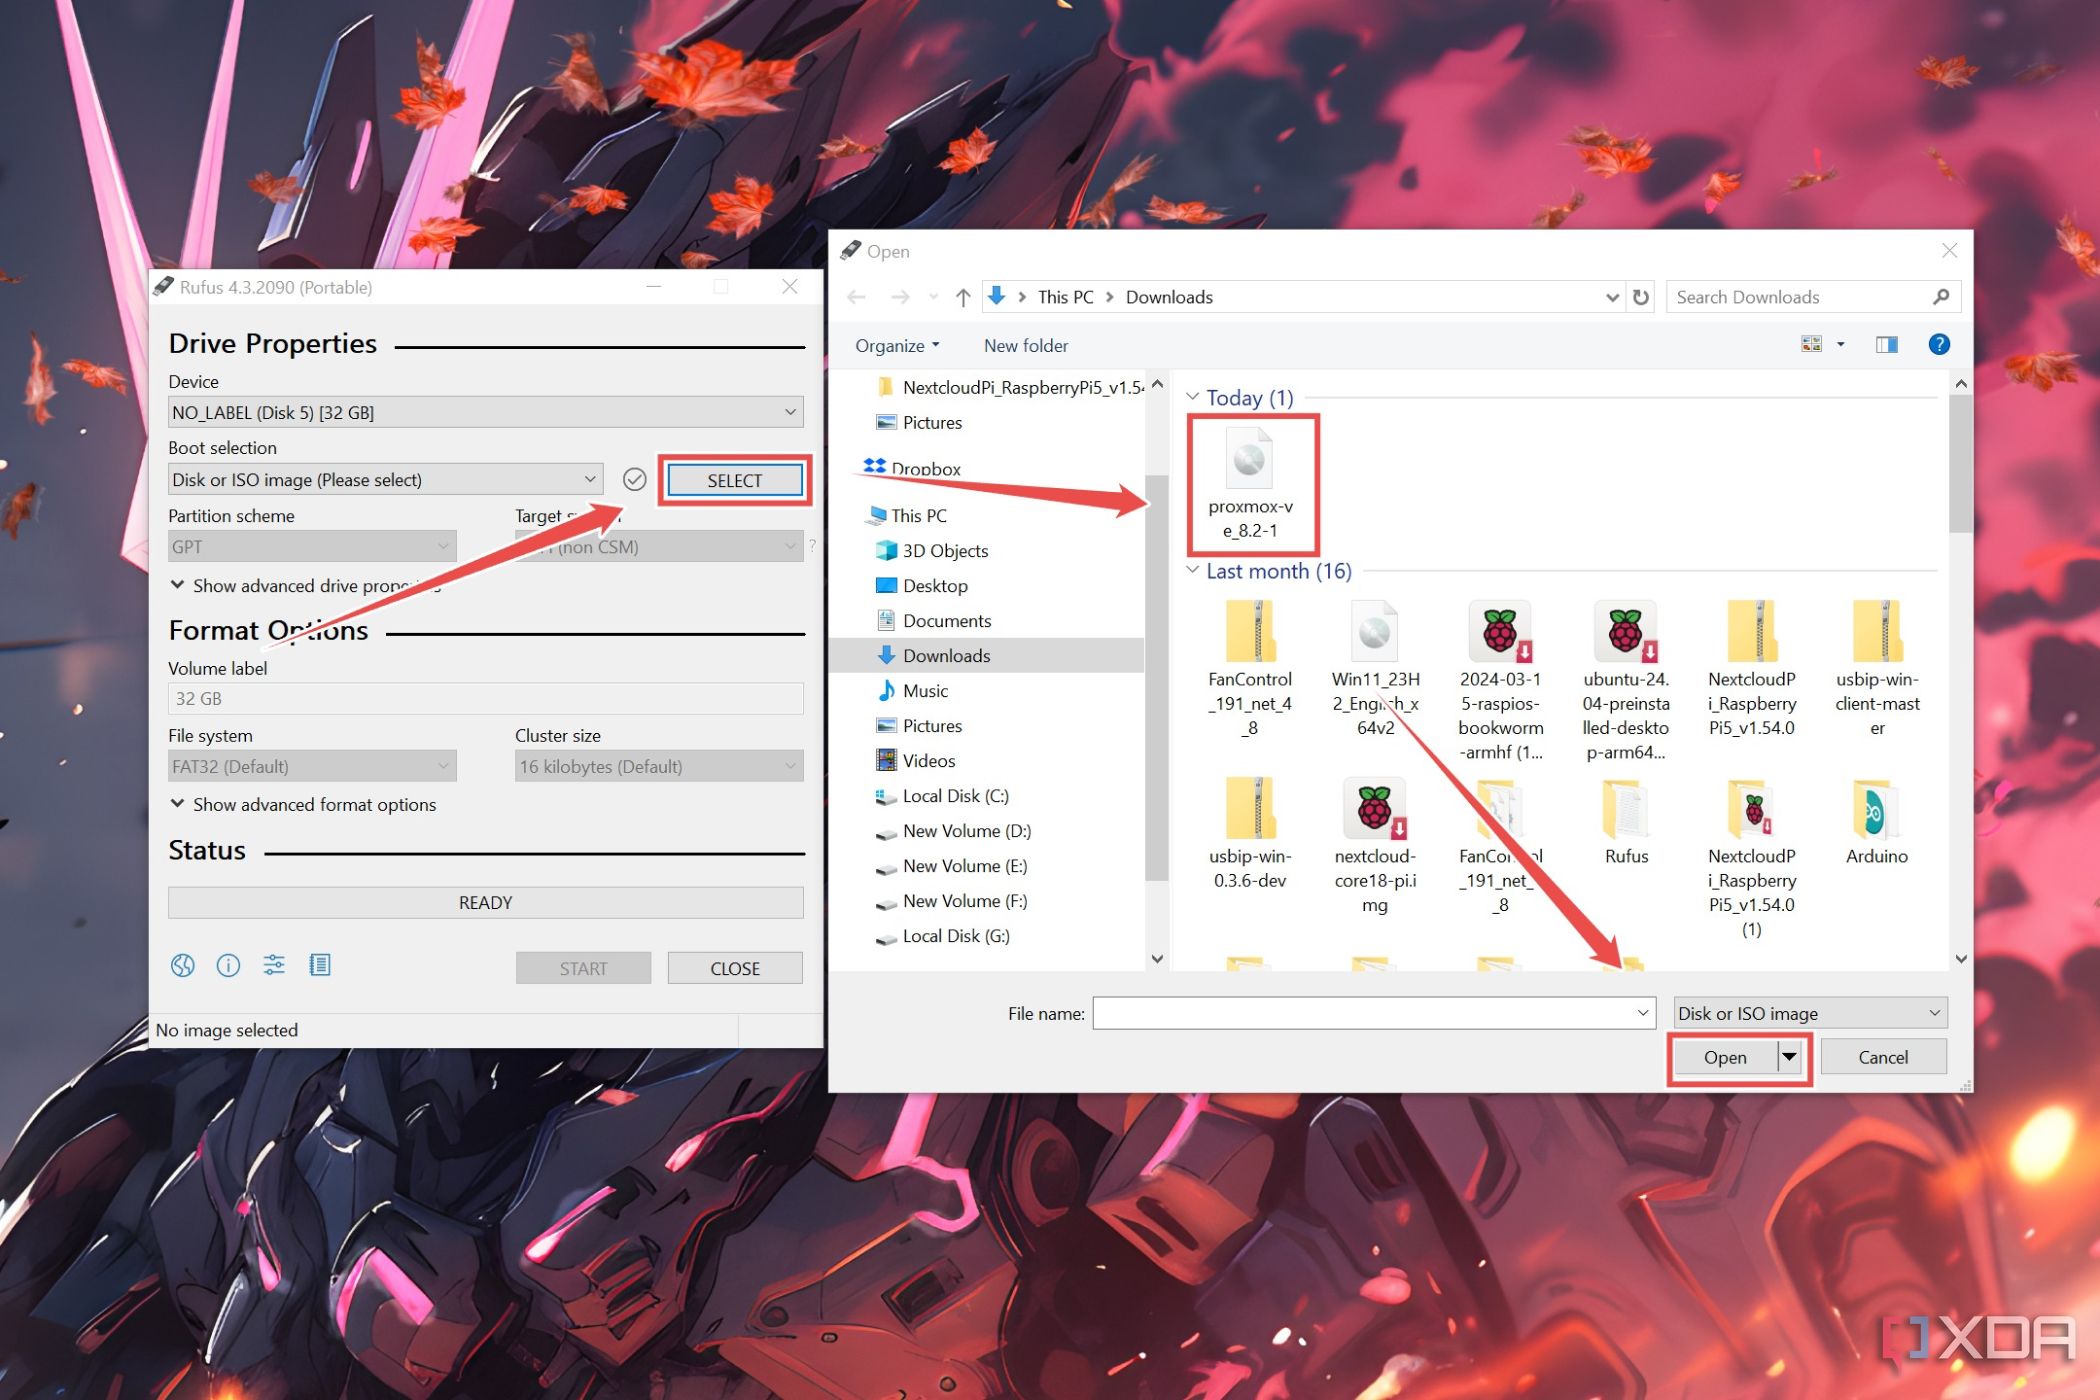Select Win11_23H2_English_x64v2 ISO file
2100x1400 pixels.
coord(1375,668)
